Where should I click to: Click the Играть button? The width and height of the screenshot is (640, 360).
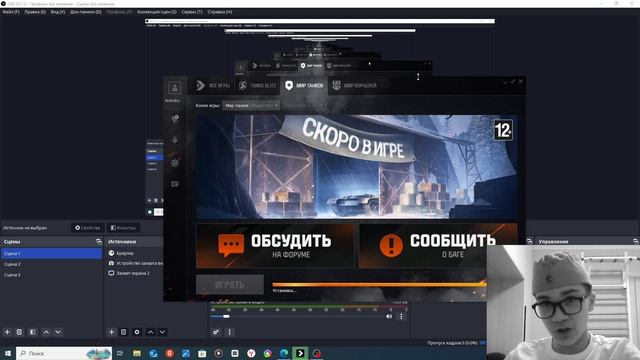(x=230, y=284)
